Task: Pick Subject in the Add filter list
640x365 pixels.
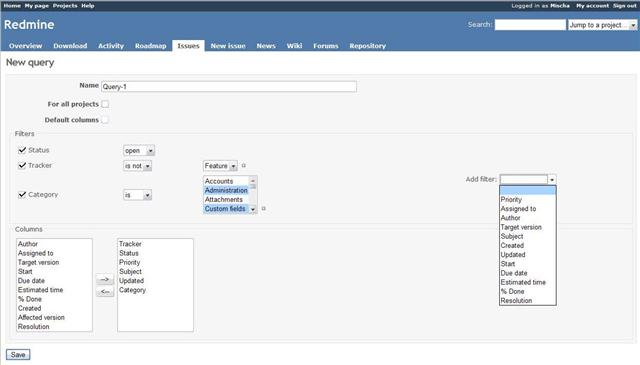Action: pos(527,236)
